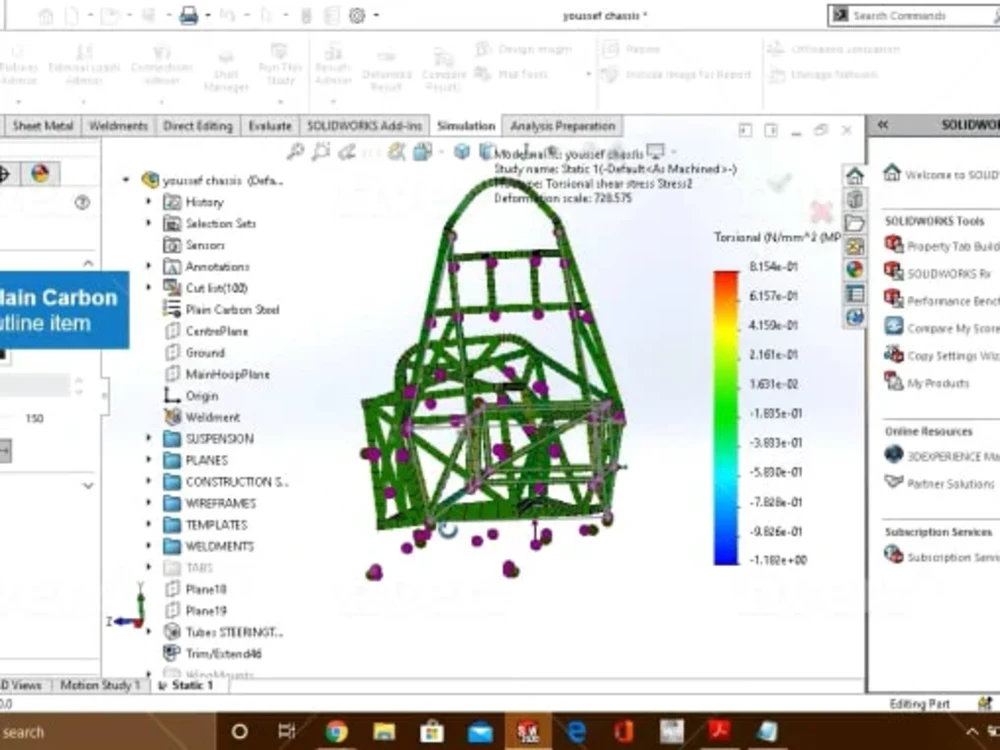Open Google Chrome from the taskbar
The width and height of the screenshot is (1000, 750).
pos(337,731)
